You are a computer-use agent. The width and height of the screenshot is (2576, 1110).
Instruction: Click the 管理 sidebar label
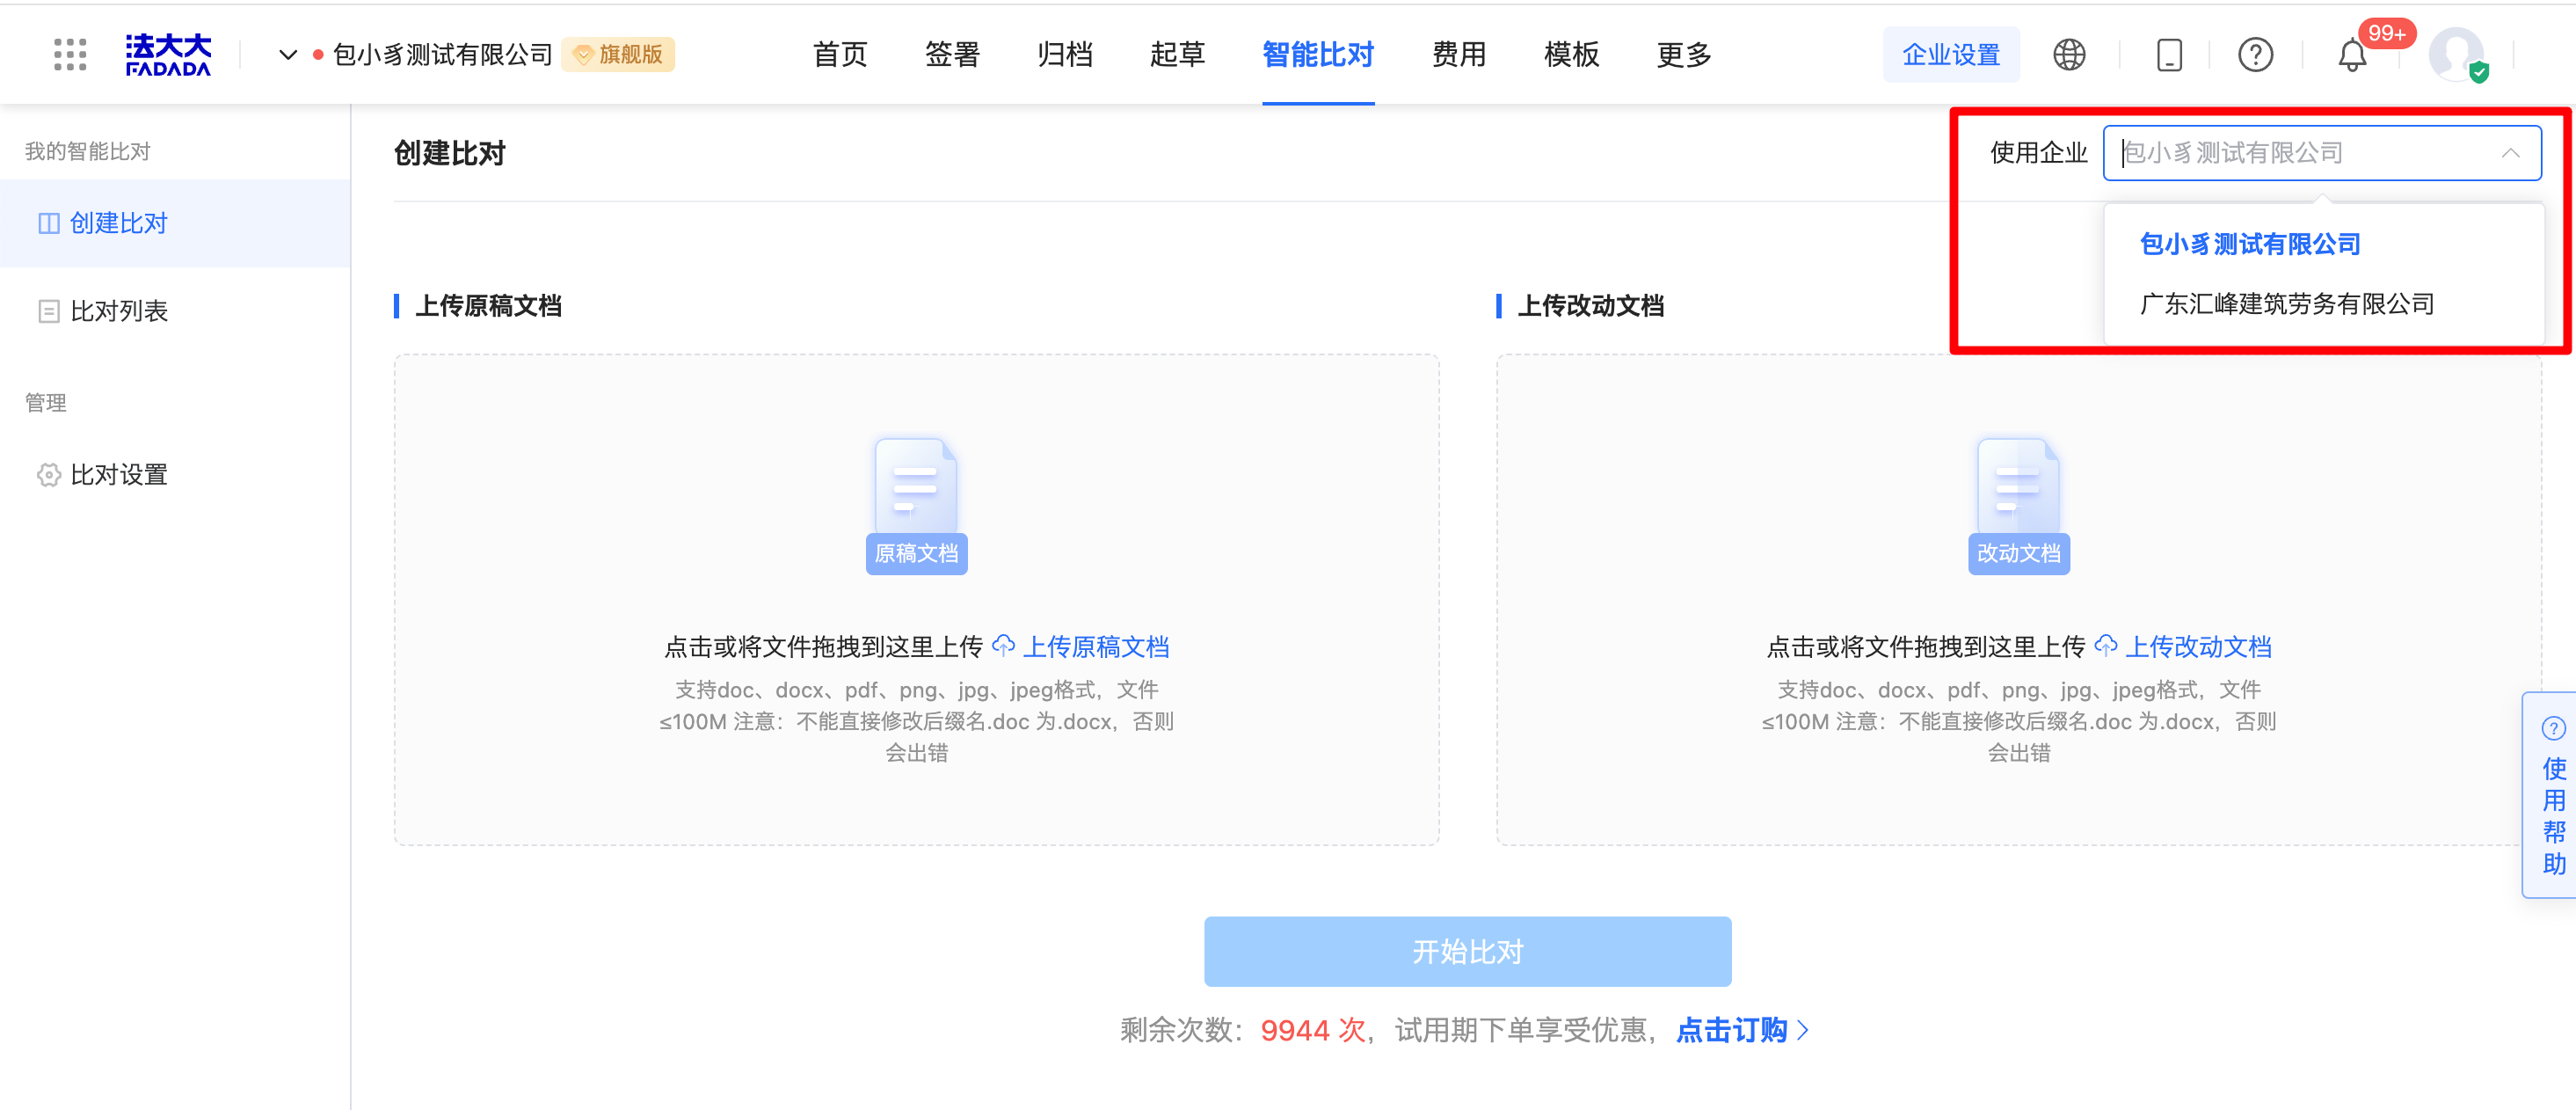point(45,403)
